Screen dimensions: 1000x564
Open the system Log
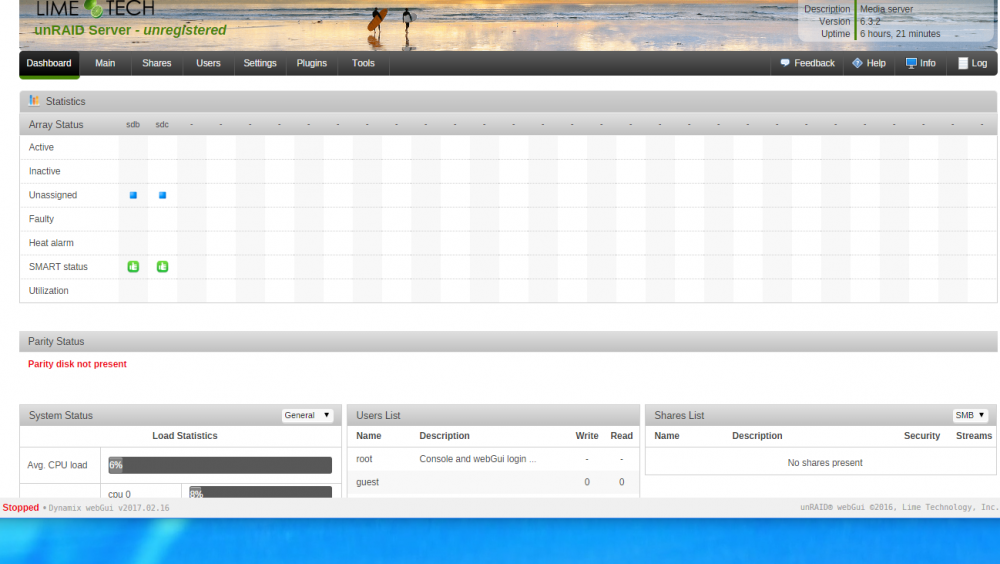click(x=973, y=63)
